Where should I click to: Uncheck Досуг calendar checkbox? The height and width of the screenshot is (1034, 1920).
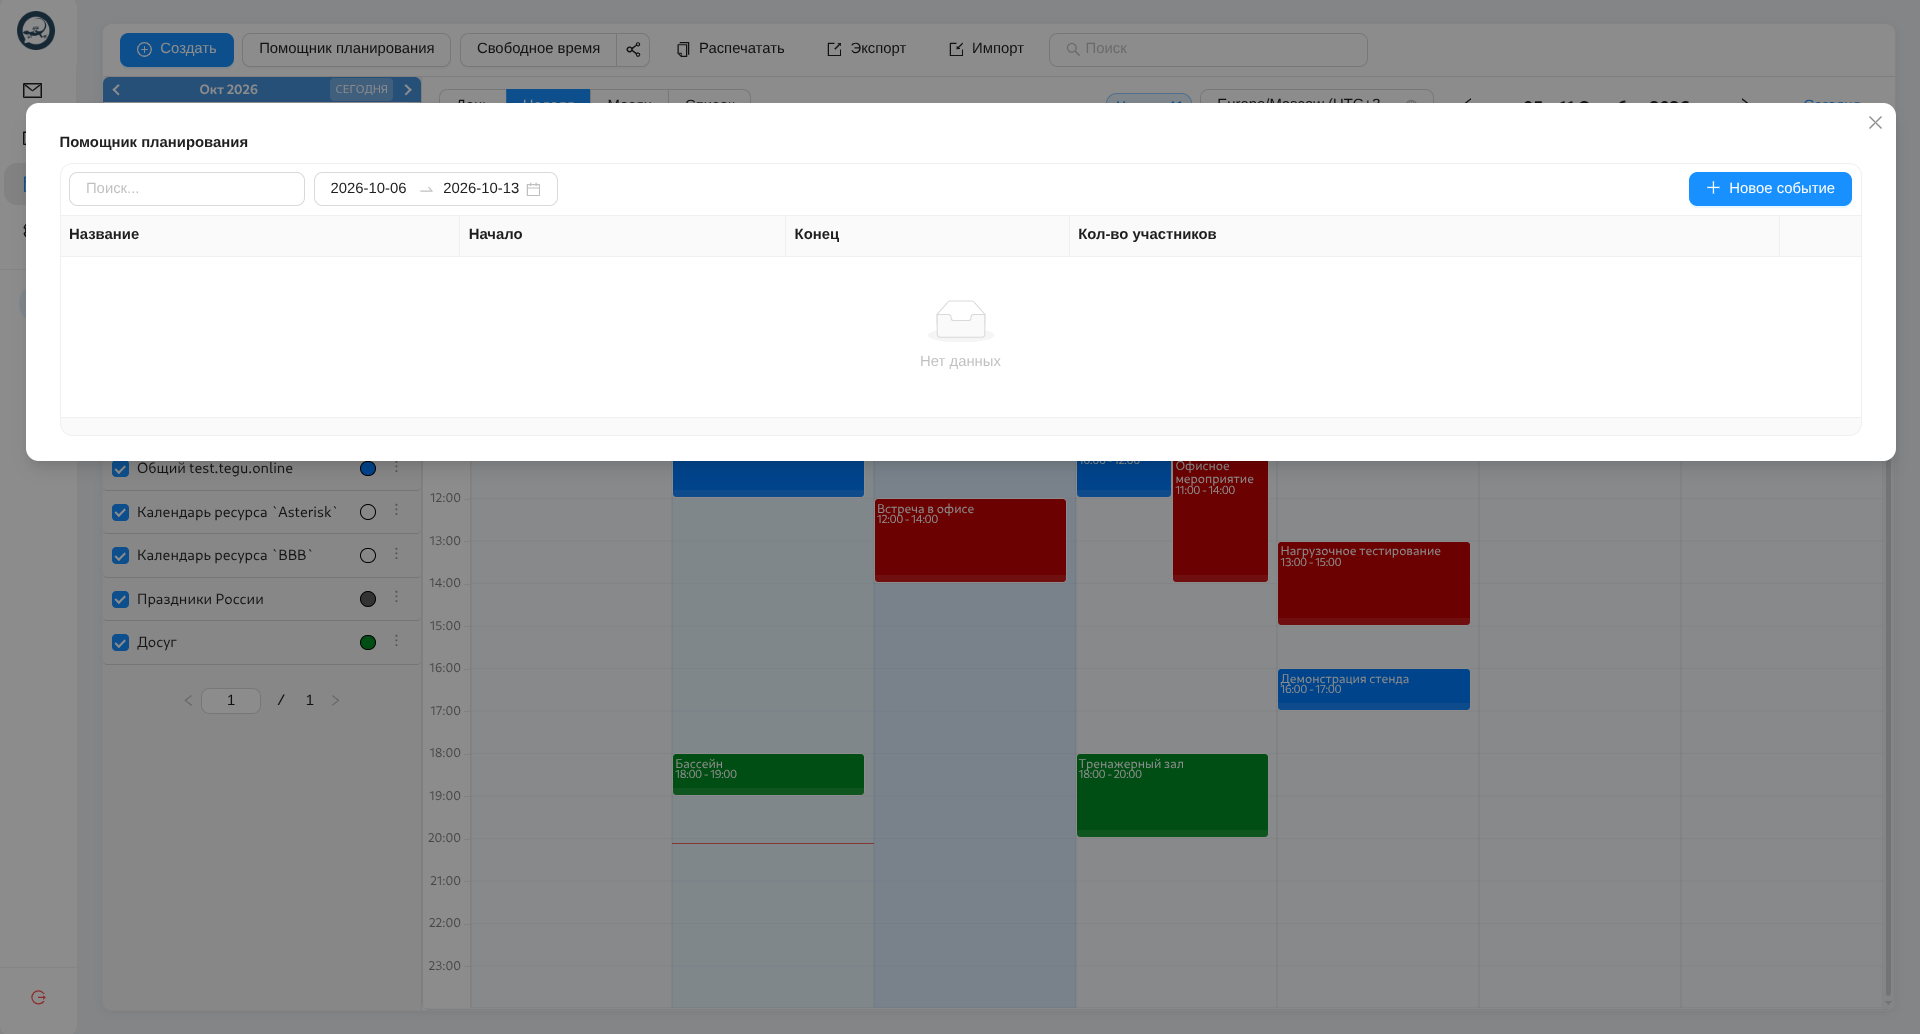[x=121, y=642]
